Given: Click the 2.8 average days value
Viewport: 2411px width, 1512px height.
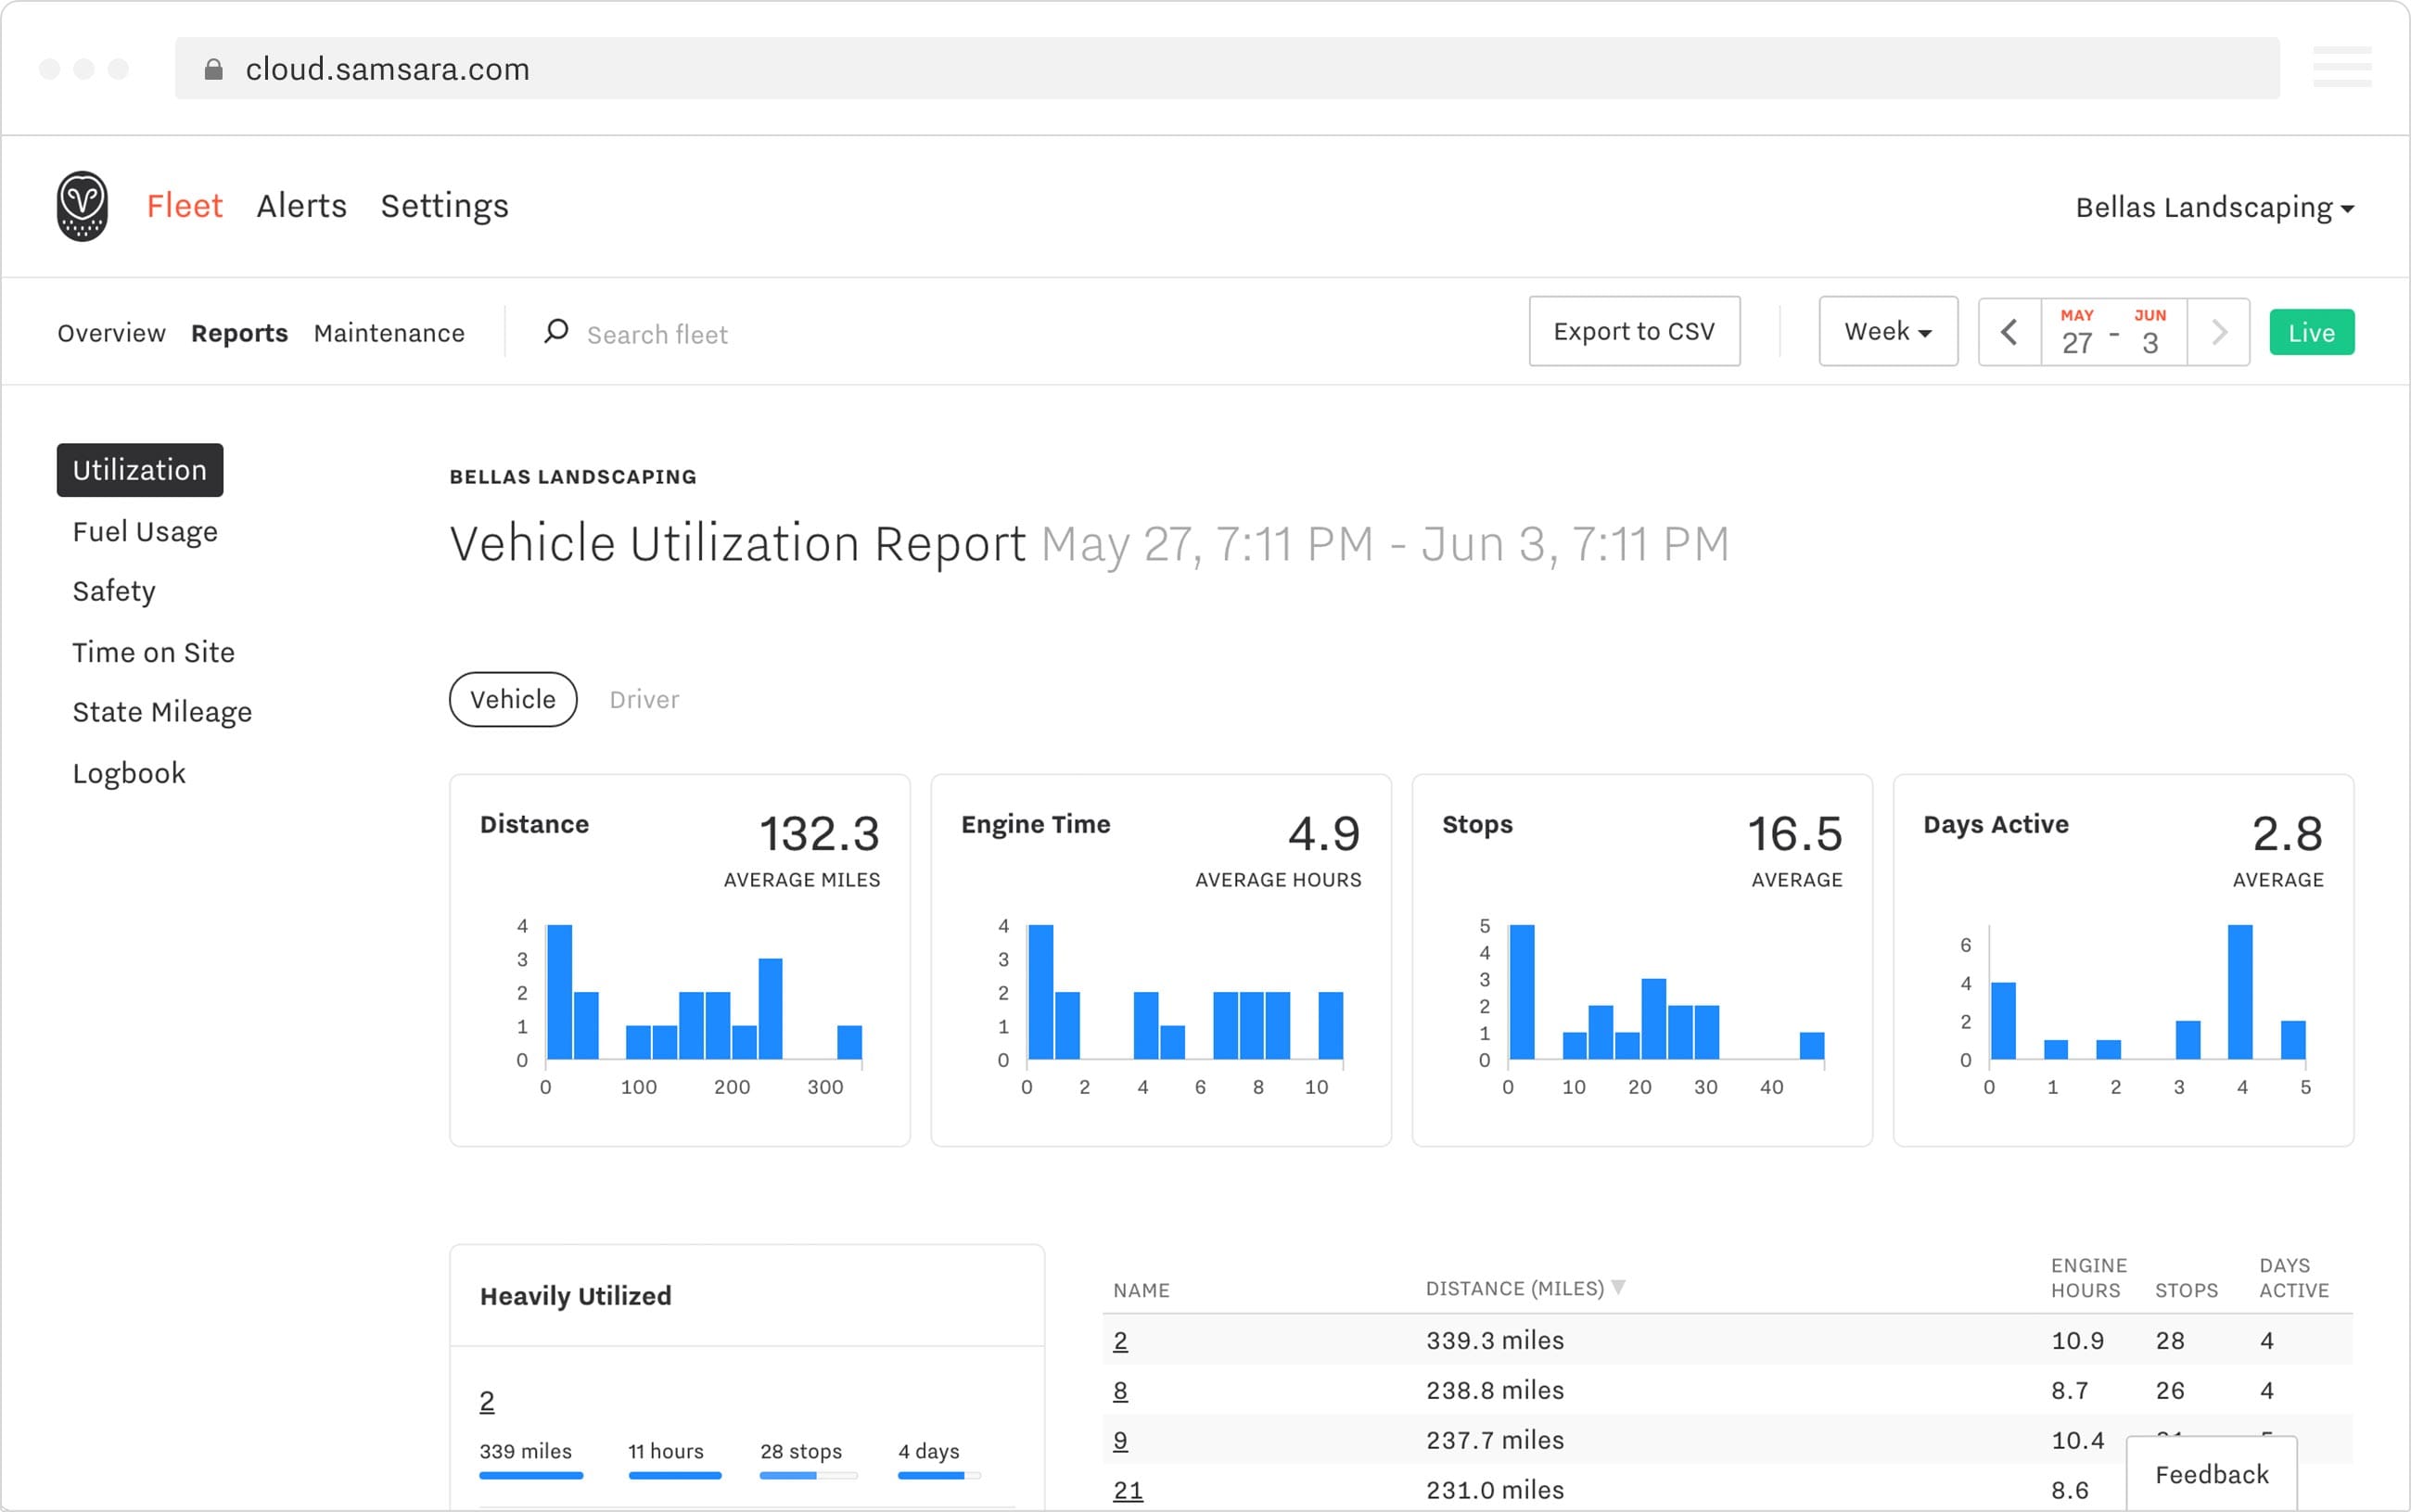Looking at the screenshot, I should click(x=2287, y=834).
